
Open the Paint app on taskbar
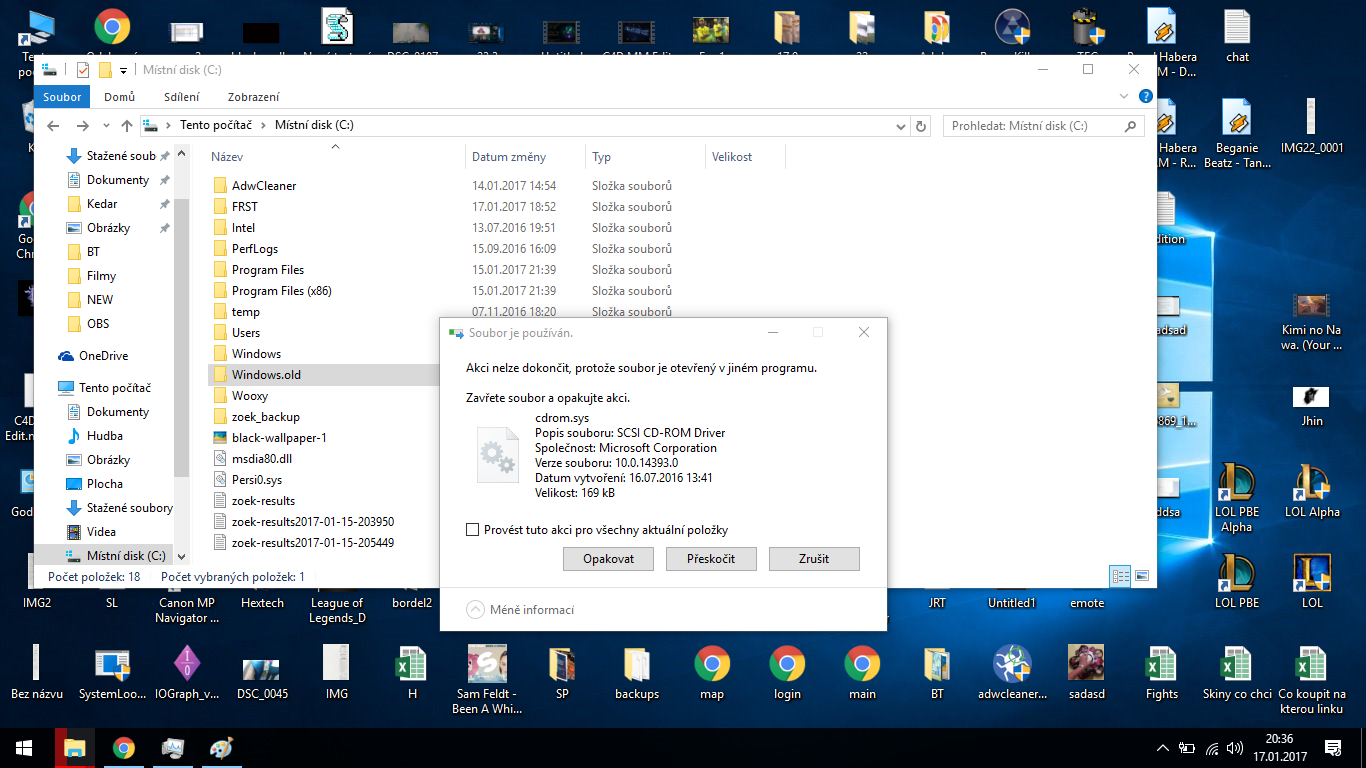[x=221, y=748]
